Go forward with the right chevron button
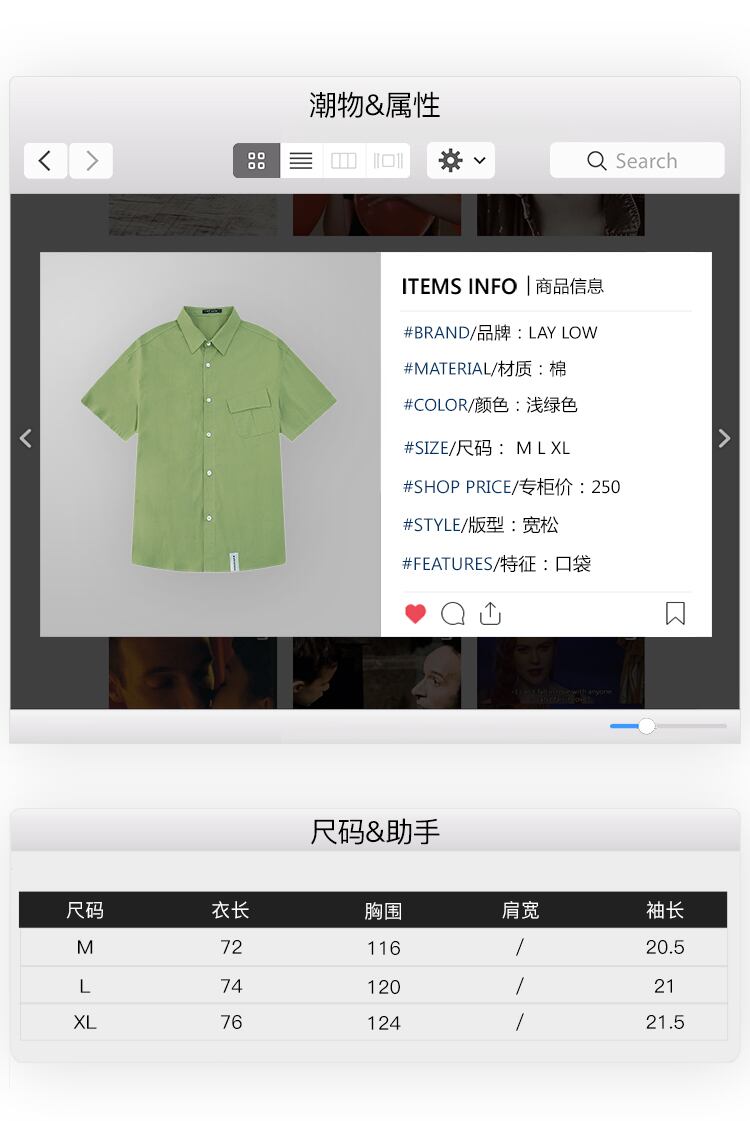Image resolution: width=750 pixels, height=1121 pixels. [x=91, y=160]
